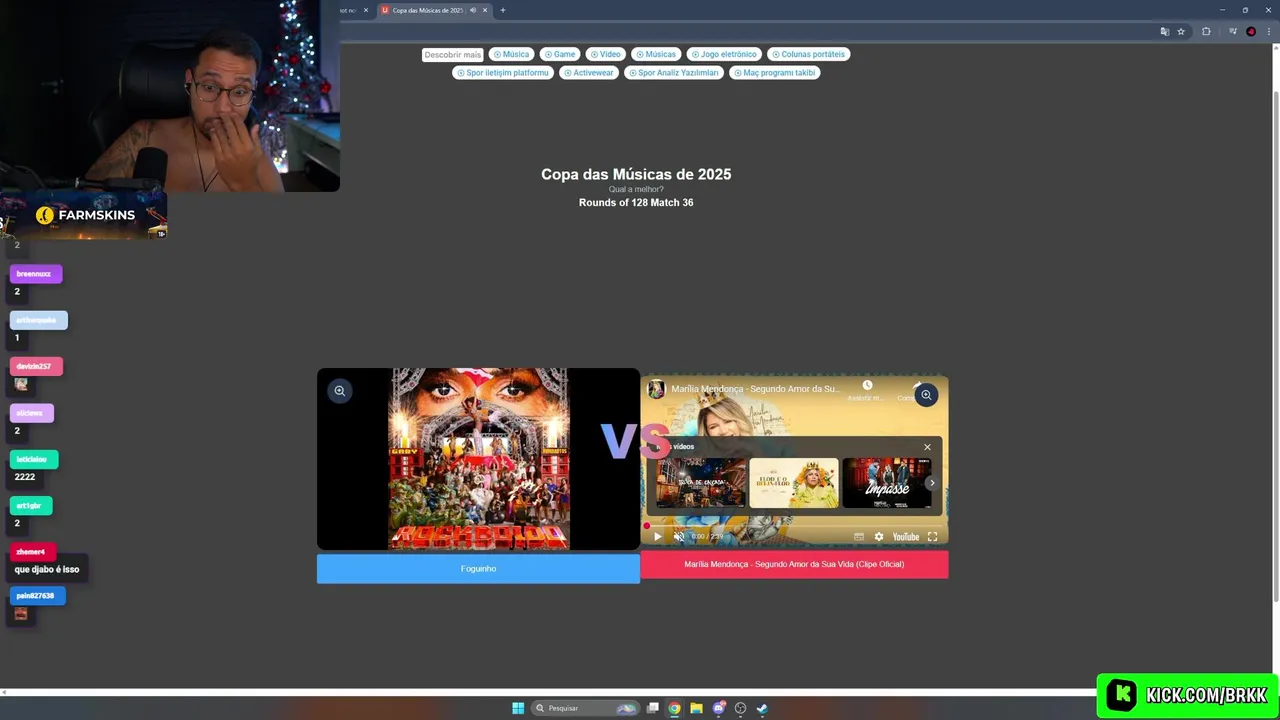Open Steam from the taskbar
1280x720 pixels.
coord(762,708)
